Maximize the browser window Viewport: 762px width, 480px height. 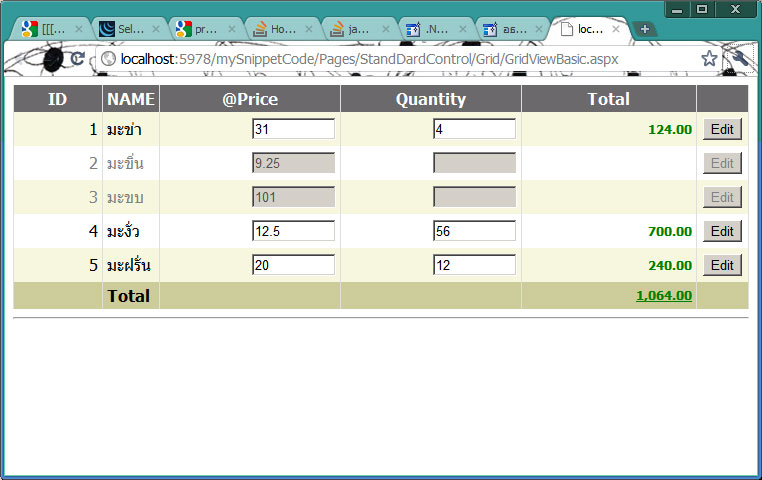click(702, 9)
